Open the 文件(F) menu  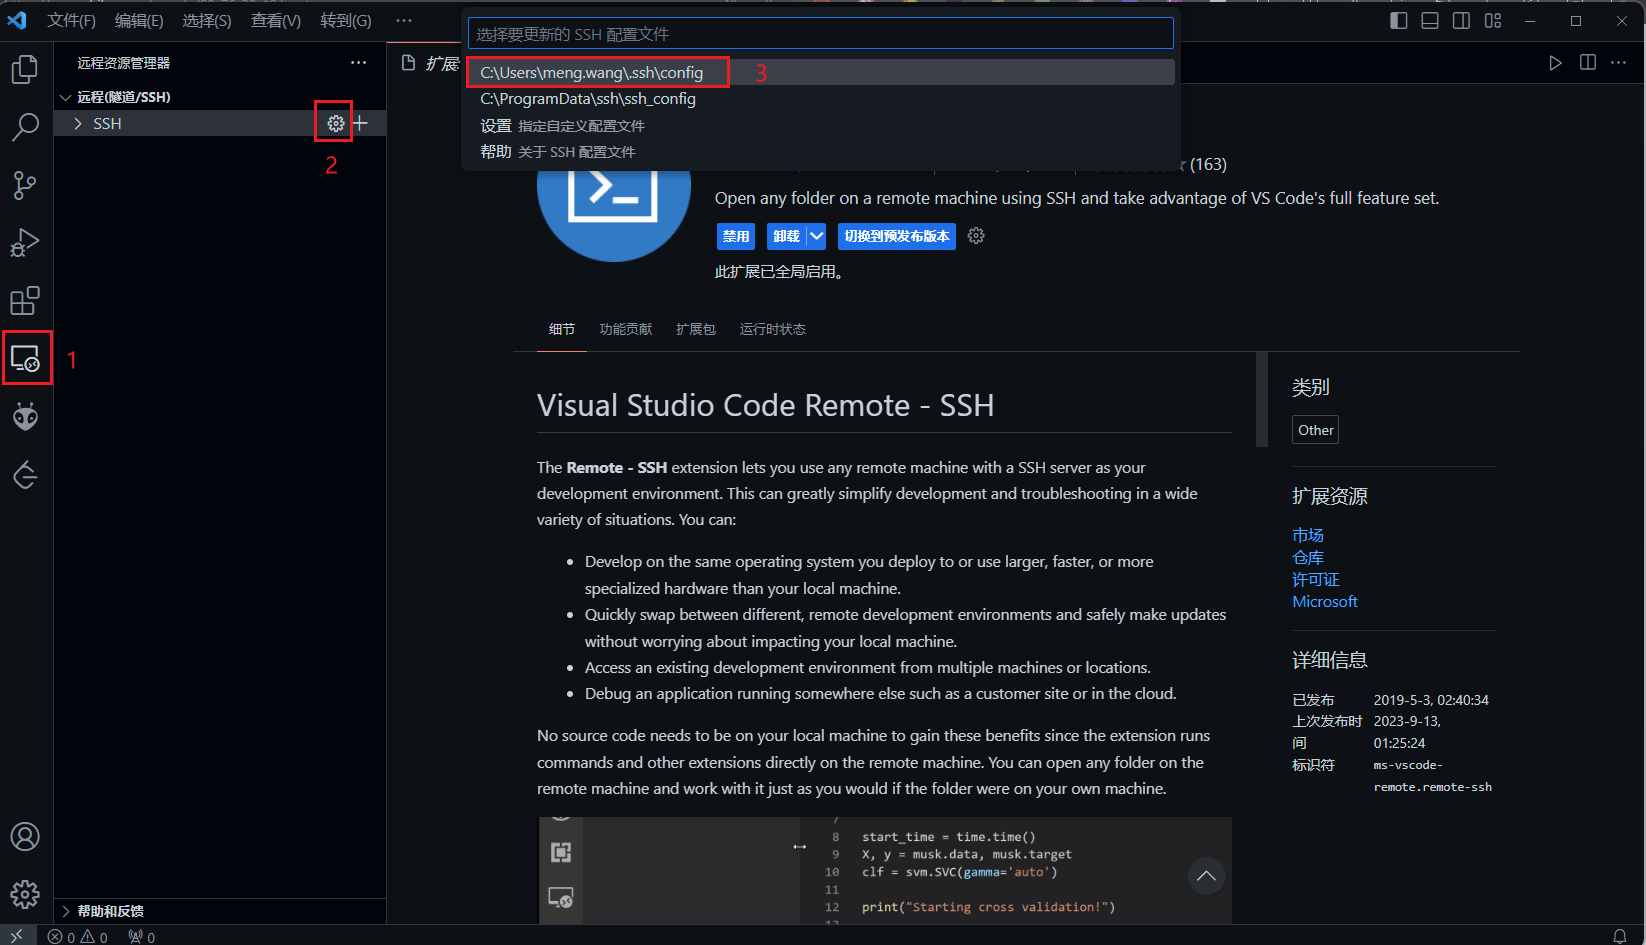pos(71,21)
